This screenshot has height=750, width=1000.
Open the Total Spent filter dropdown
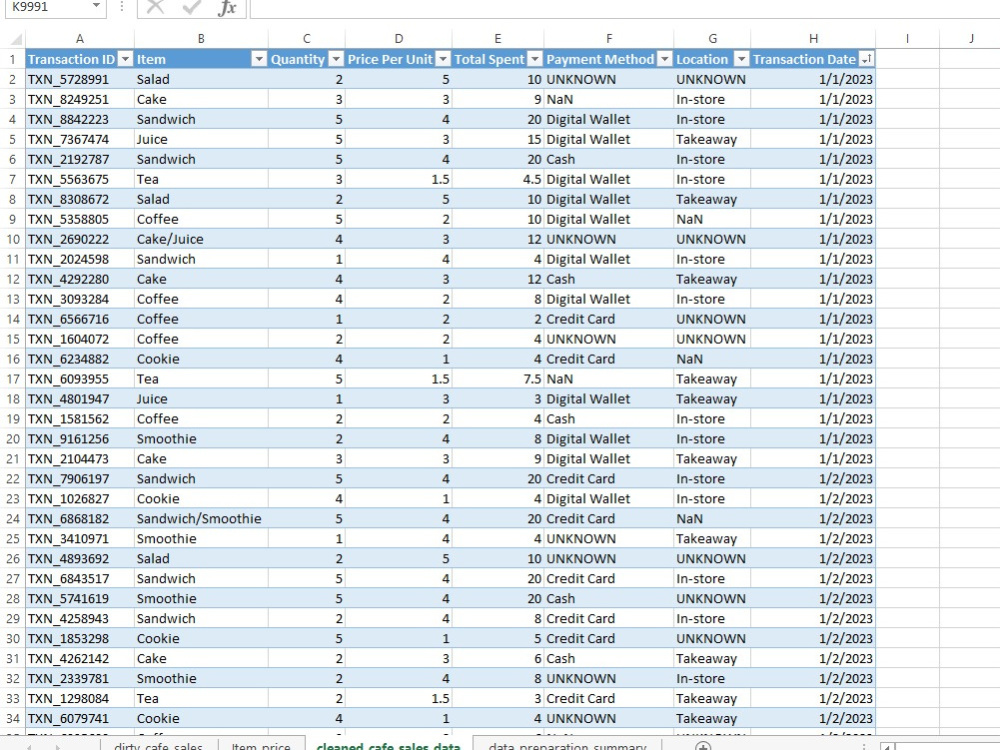[535, 59]
